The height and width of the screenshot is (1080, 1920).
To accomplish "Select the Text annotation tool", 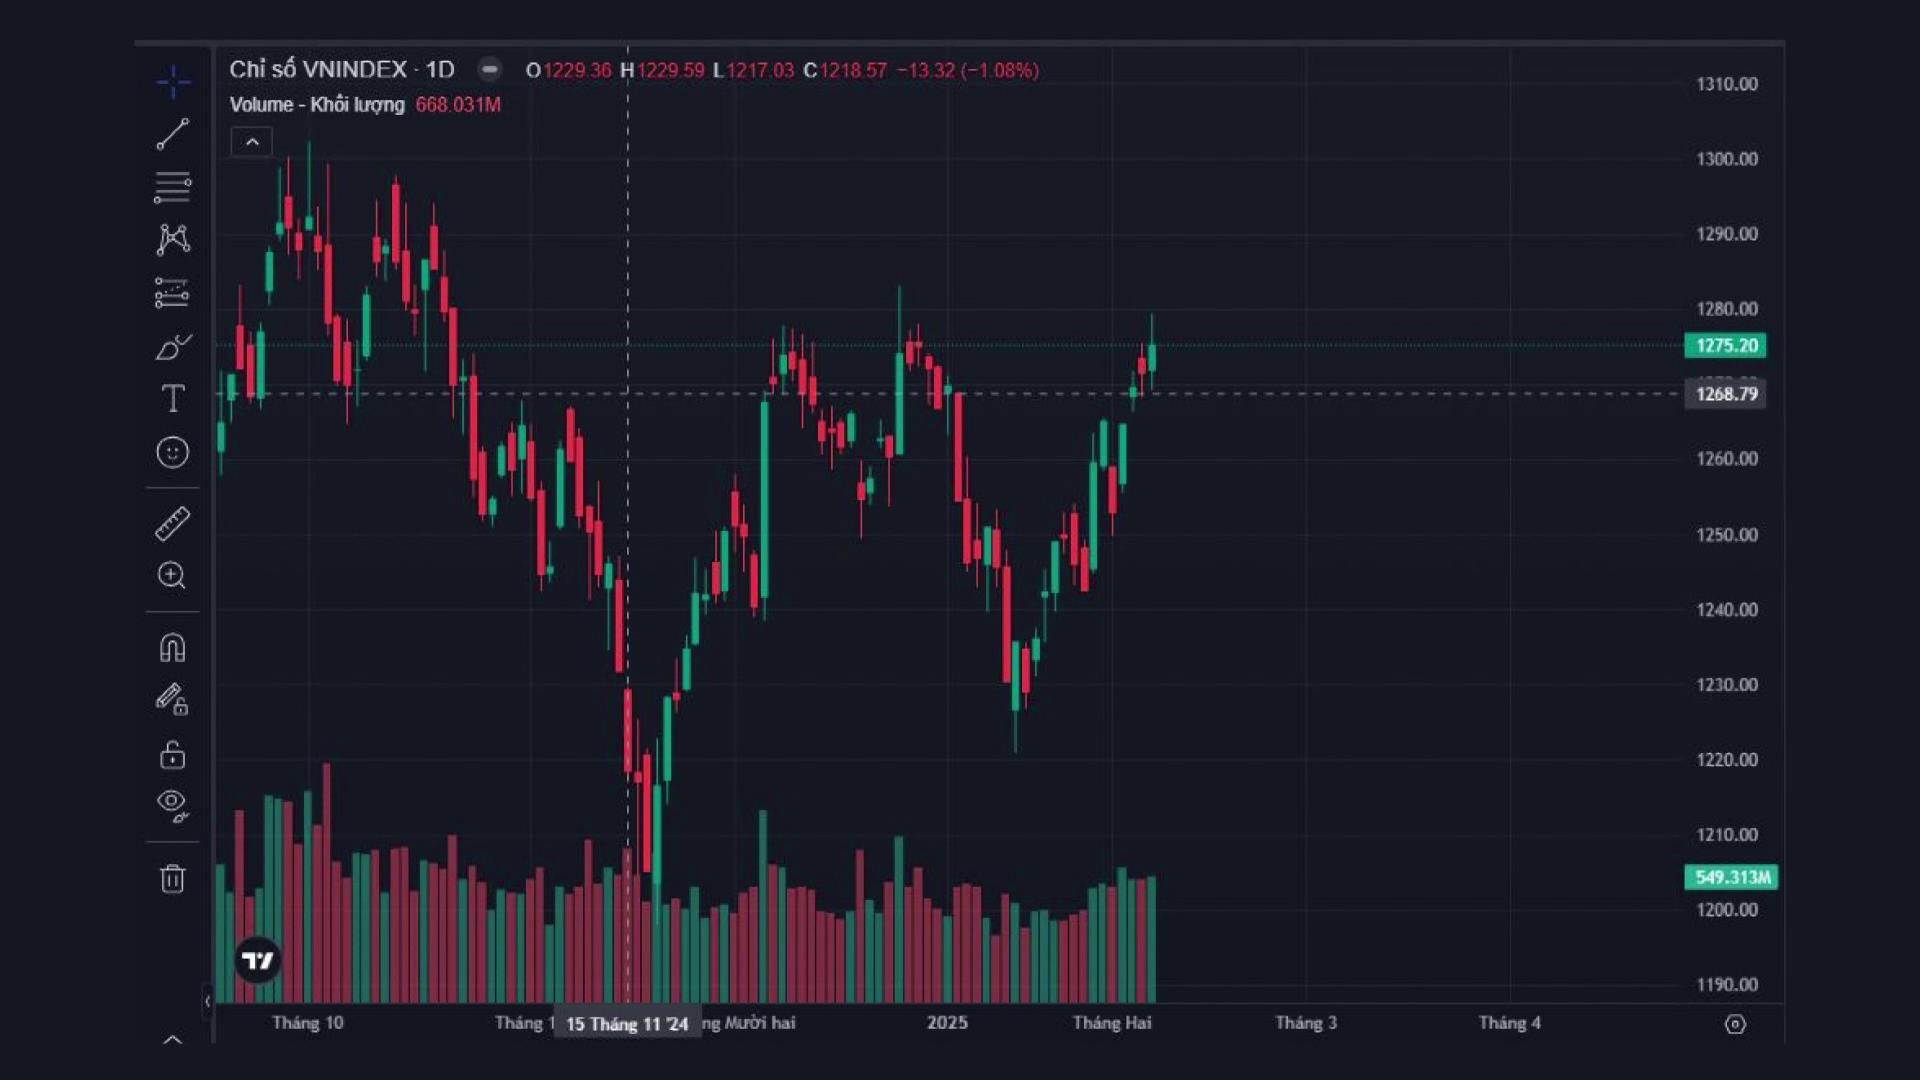I will (x=173, y=399).
